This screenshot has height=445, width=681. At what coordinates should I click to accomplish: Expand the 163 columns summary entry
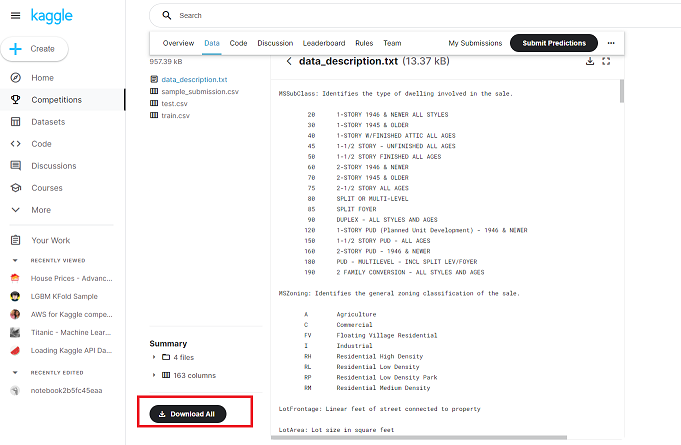pos(154,375)
